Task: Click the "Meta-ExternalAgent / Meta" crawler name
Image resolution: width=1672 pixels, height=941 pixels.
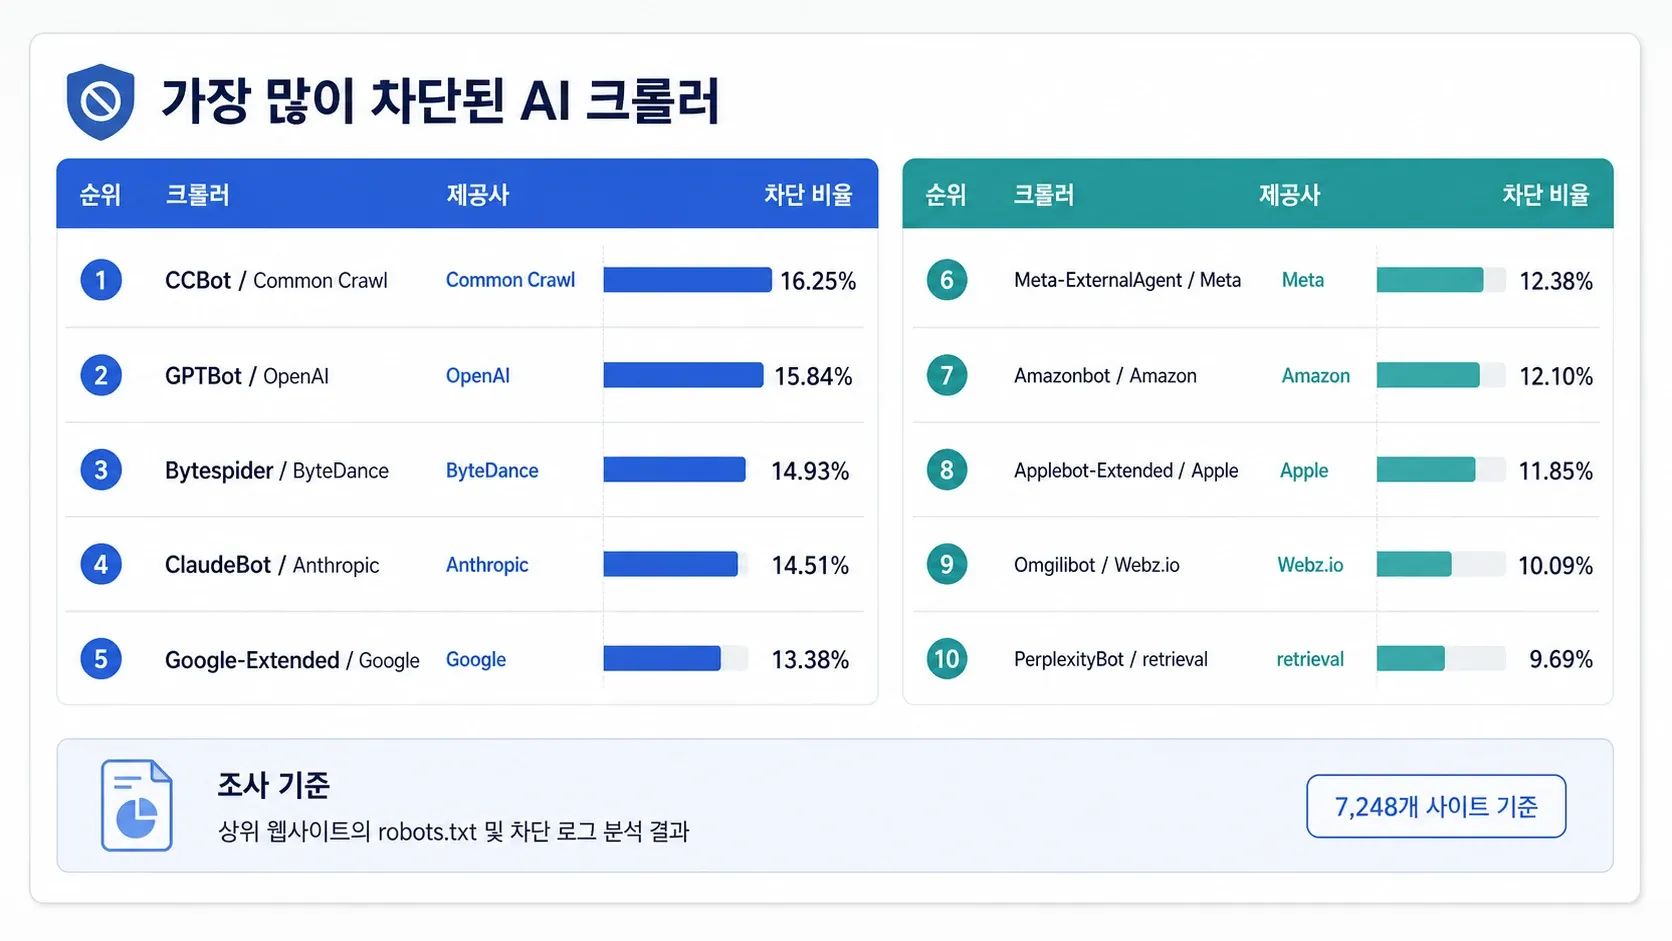Action: pos(1127,280)
